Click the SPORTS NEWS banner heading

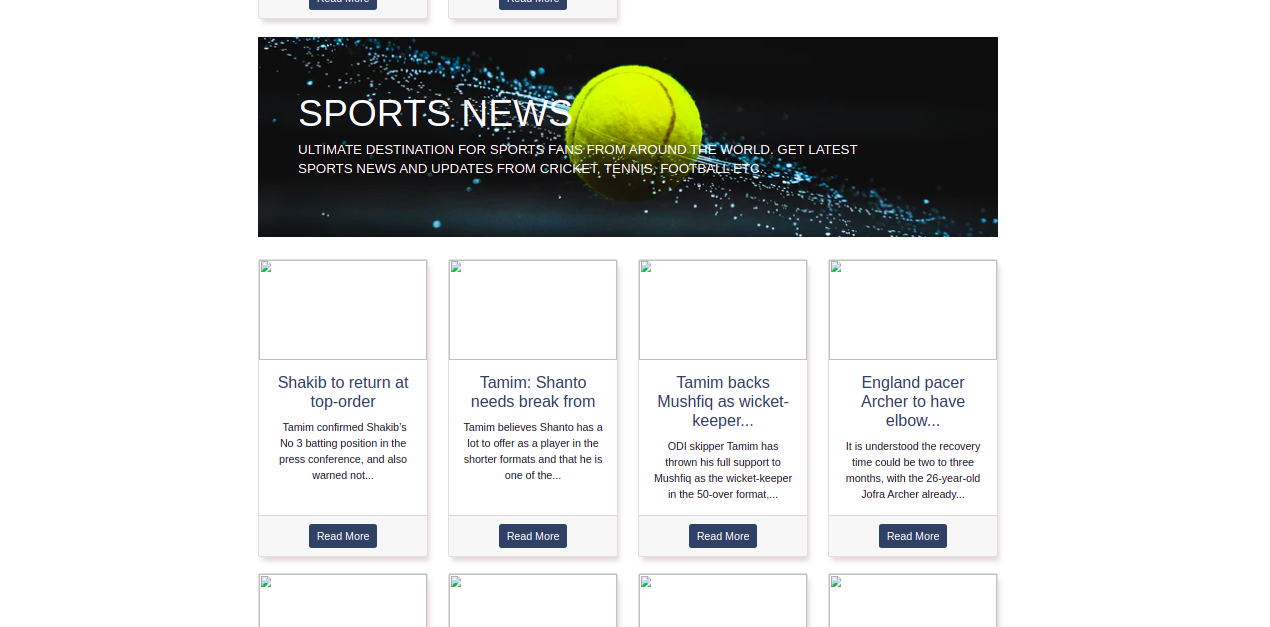pos(435,113)
